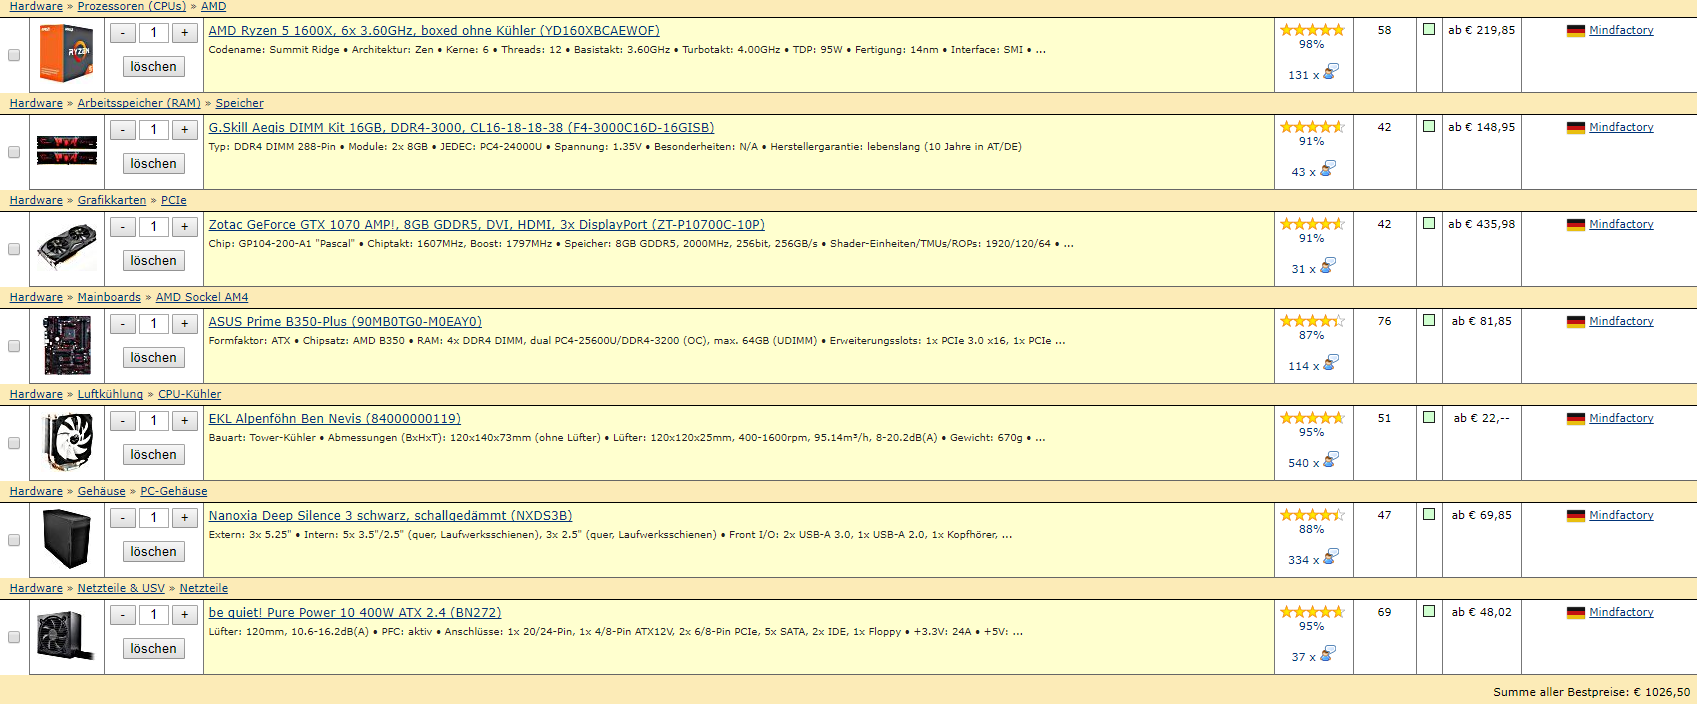Screen dimensions: 1697x704
Task: Increase quantity of G.Skill Aegis with plus
Action: tap(185, 130)
